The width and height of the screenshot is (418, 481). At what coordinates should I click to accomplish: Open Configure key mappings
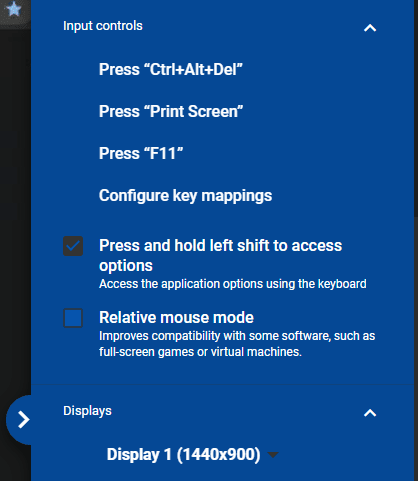(185, 196)
